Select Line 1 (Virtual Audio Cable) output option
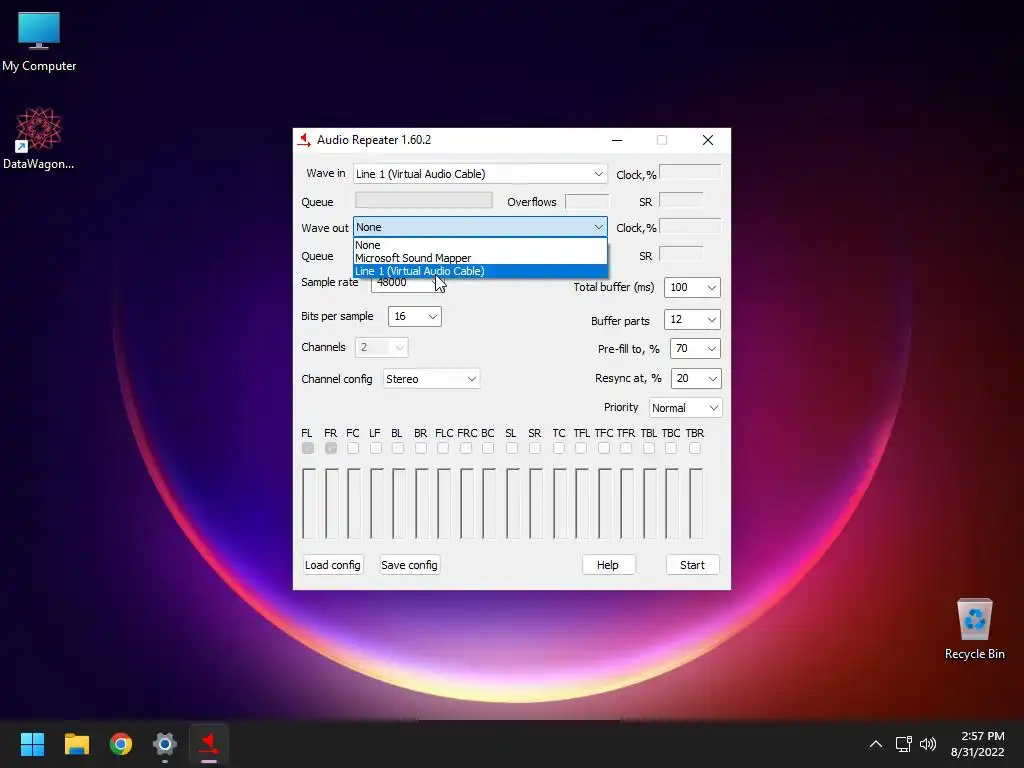 click(480, 271)
